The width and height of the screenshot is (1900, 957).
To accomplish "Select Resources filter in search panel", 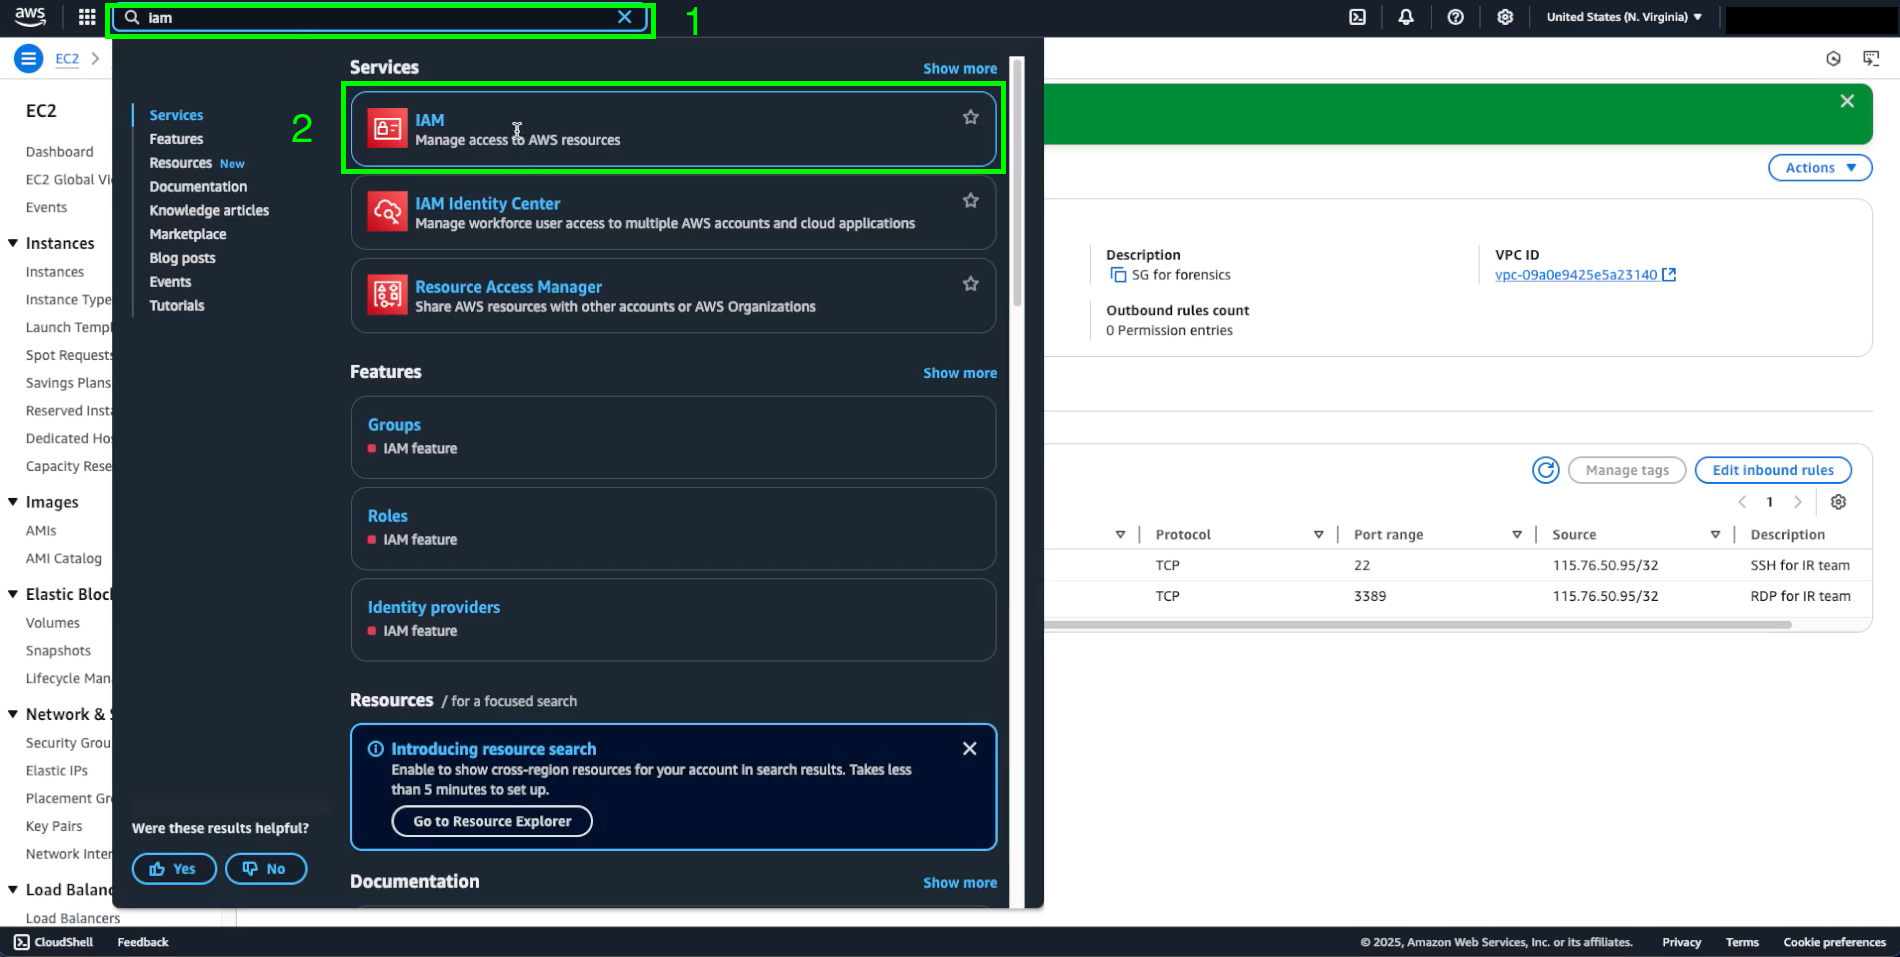I will click(x=181, y=163).
